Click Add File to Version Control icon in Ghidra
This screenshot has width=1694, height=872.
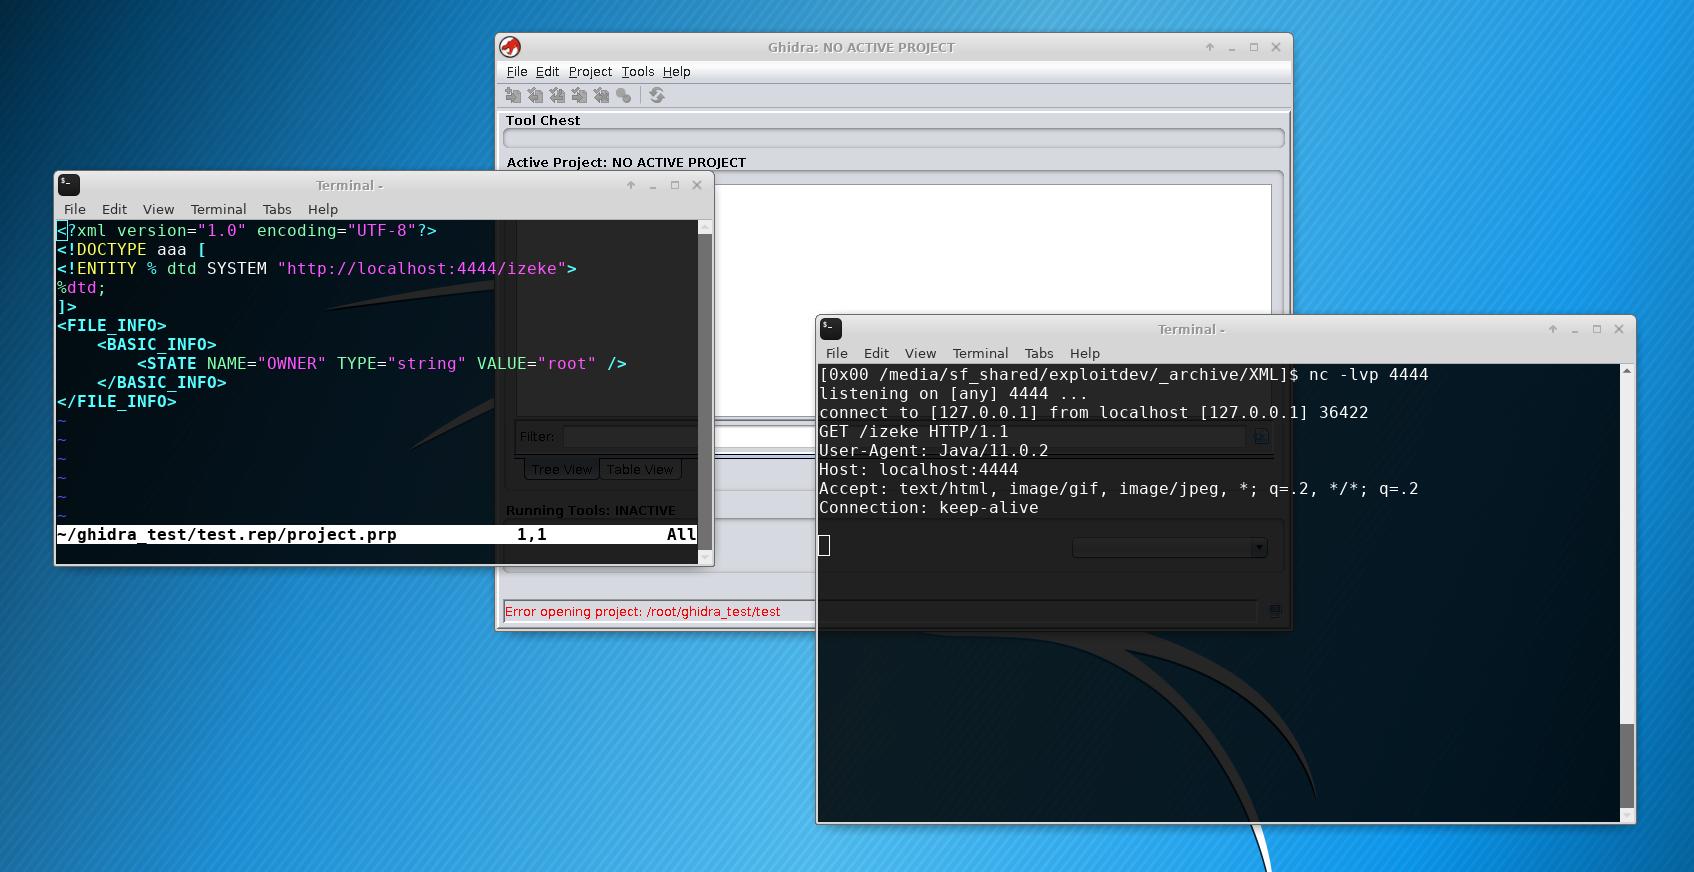pos(513,95)
